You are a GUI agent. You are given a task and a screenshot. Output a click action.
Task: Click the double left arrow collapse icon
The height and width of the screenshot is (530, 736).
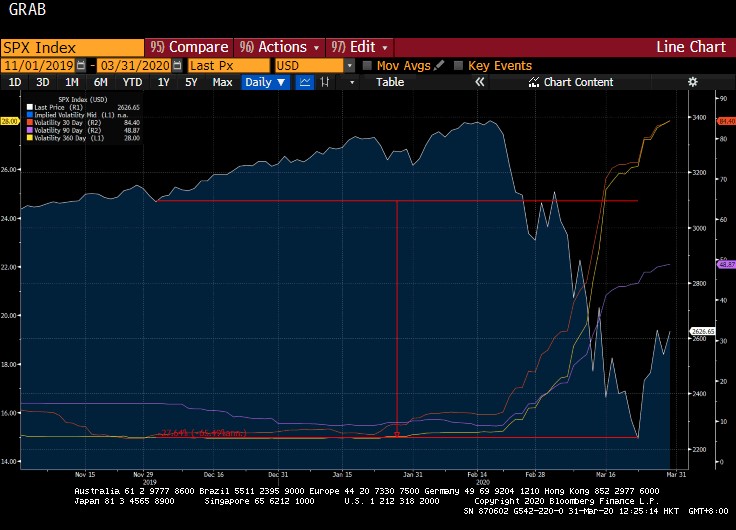(478, 82)
